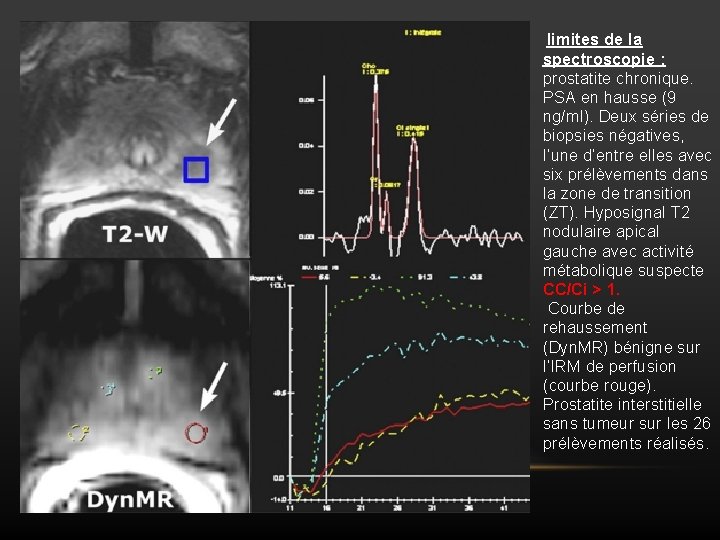Click the cyan dash-dot line legend entry

pos(466,277)
